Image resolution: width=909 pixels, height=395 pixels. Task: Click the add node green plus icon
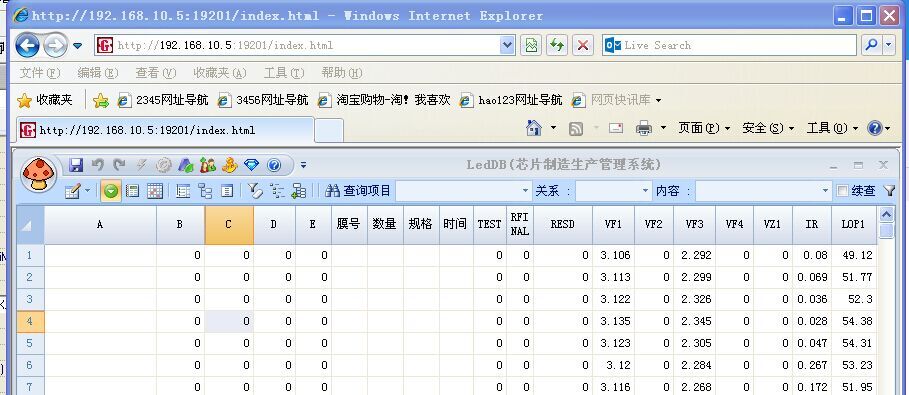(x=299, y=191)
